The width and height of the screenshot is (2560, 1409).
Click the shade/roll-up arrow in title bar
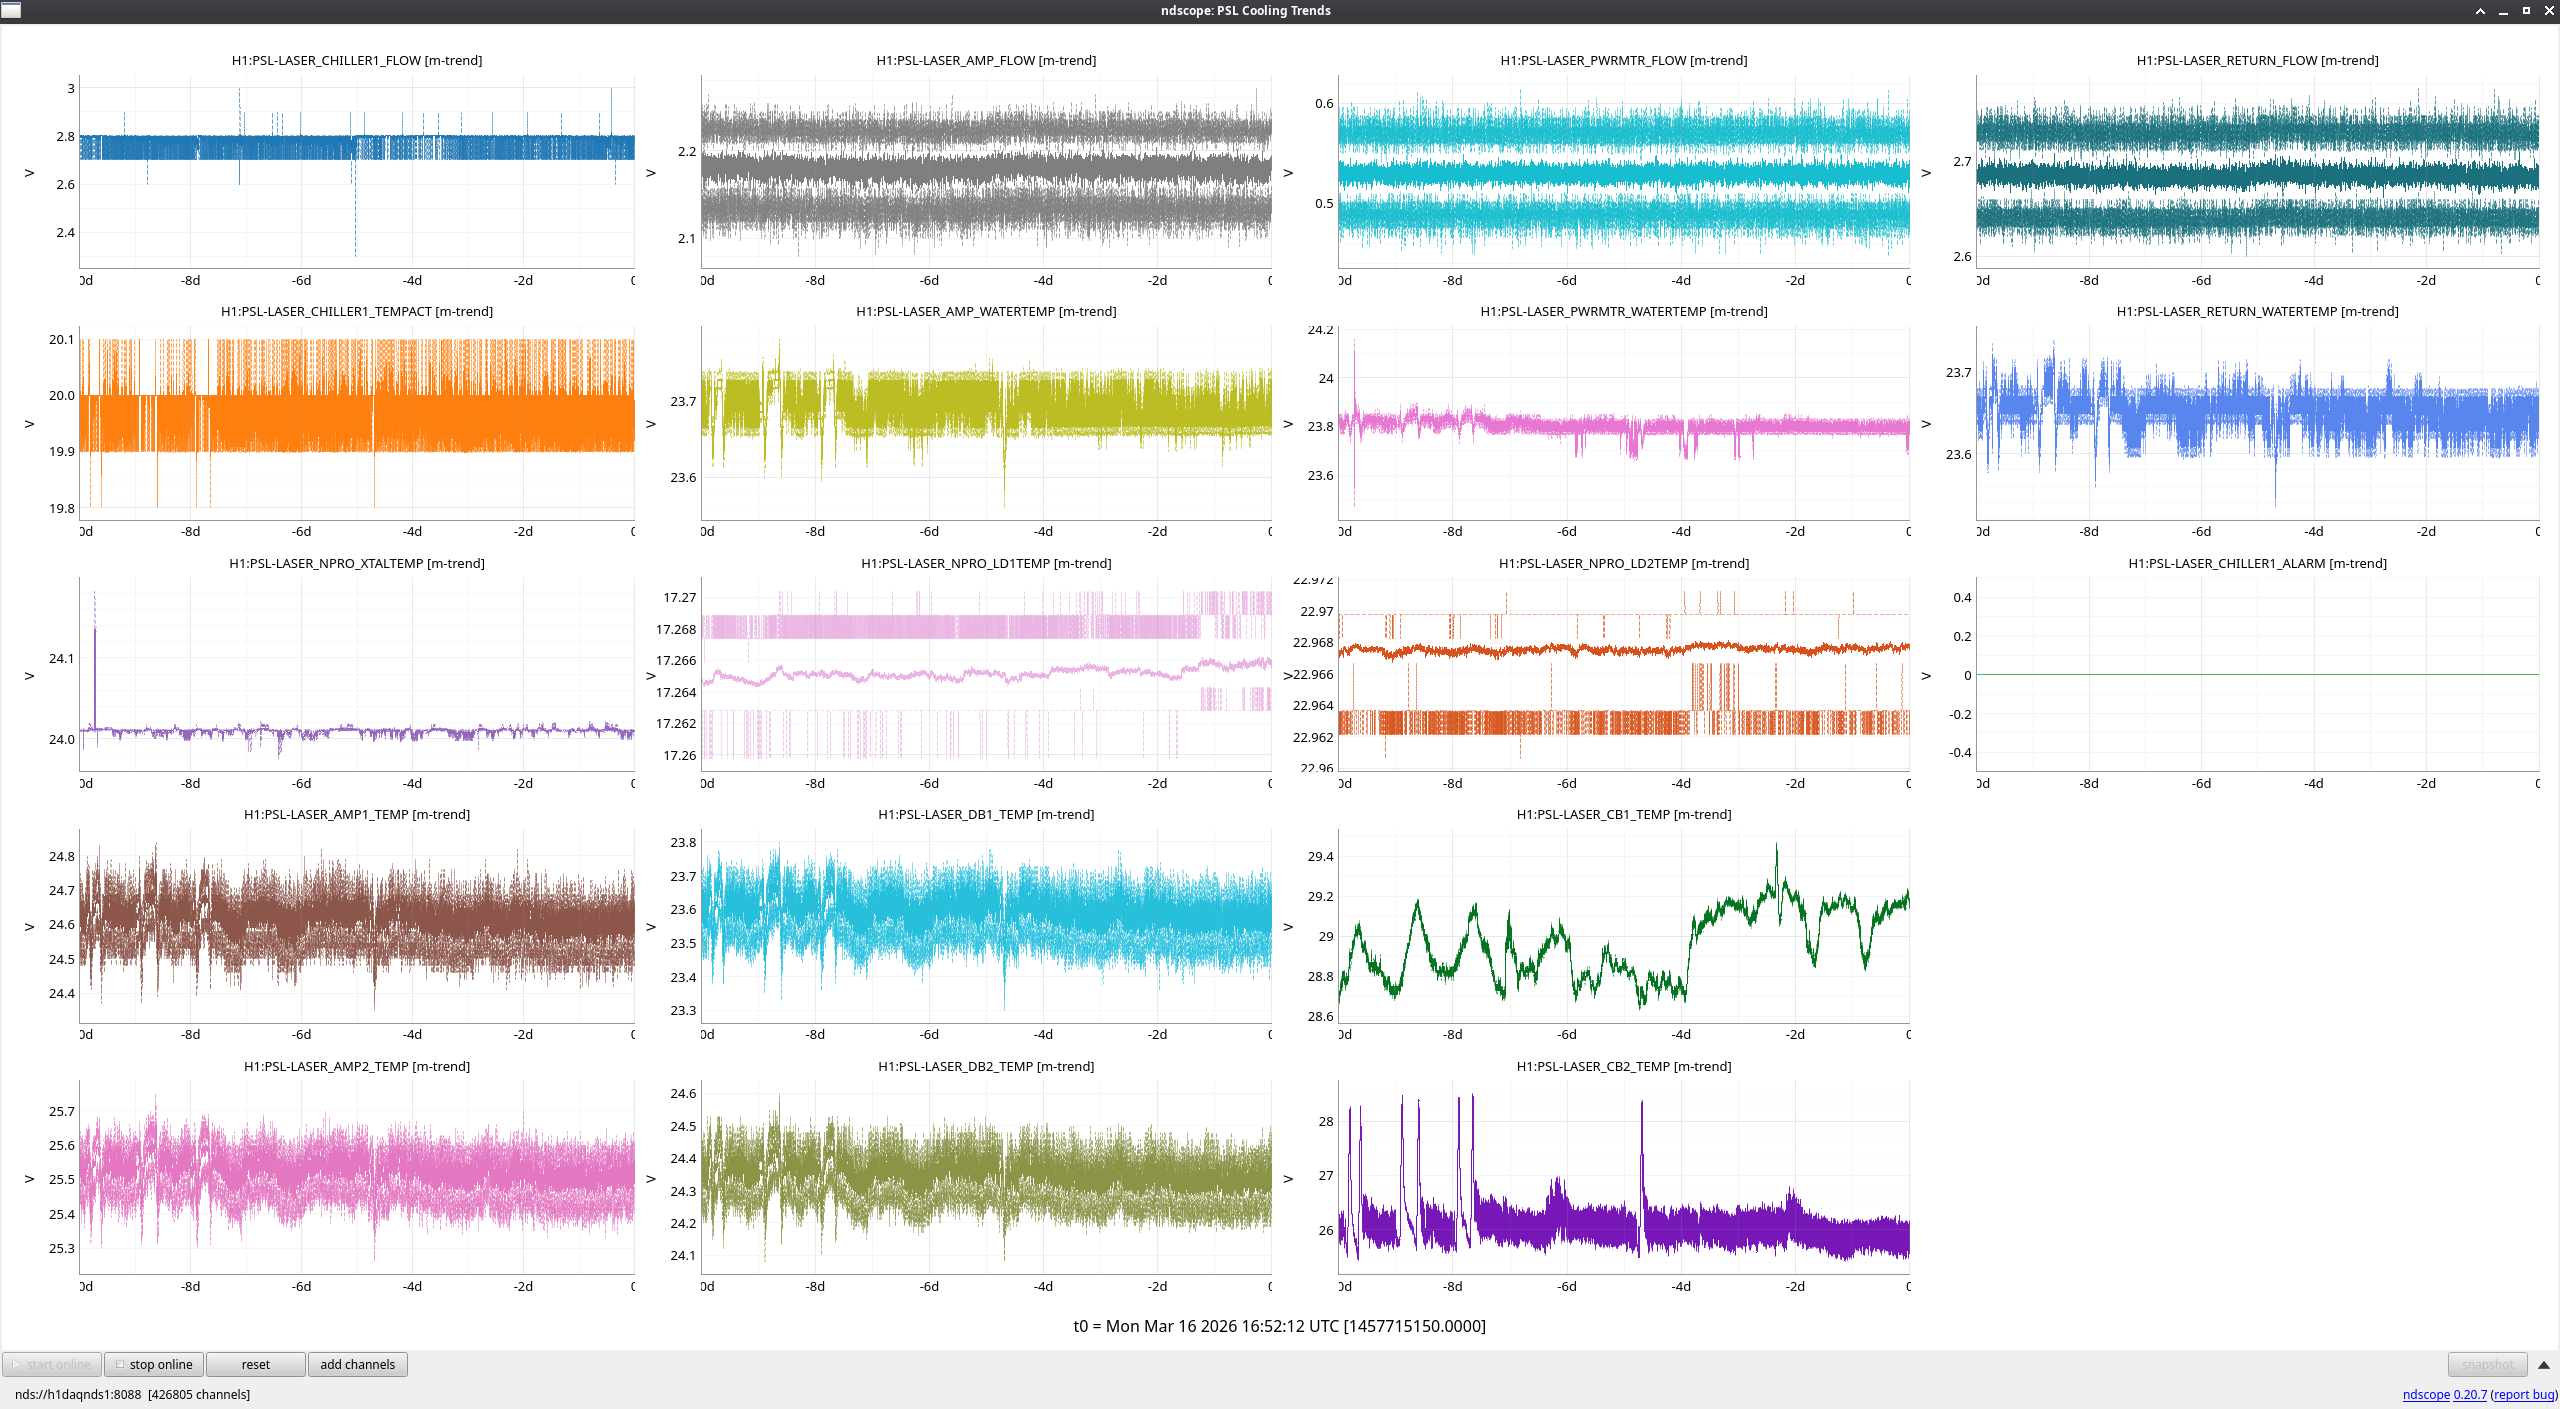(2480, 11)
